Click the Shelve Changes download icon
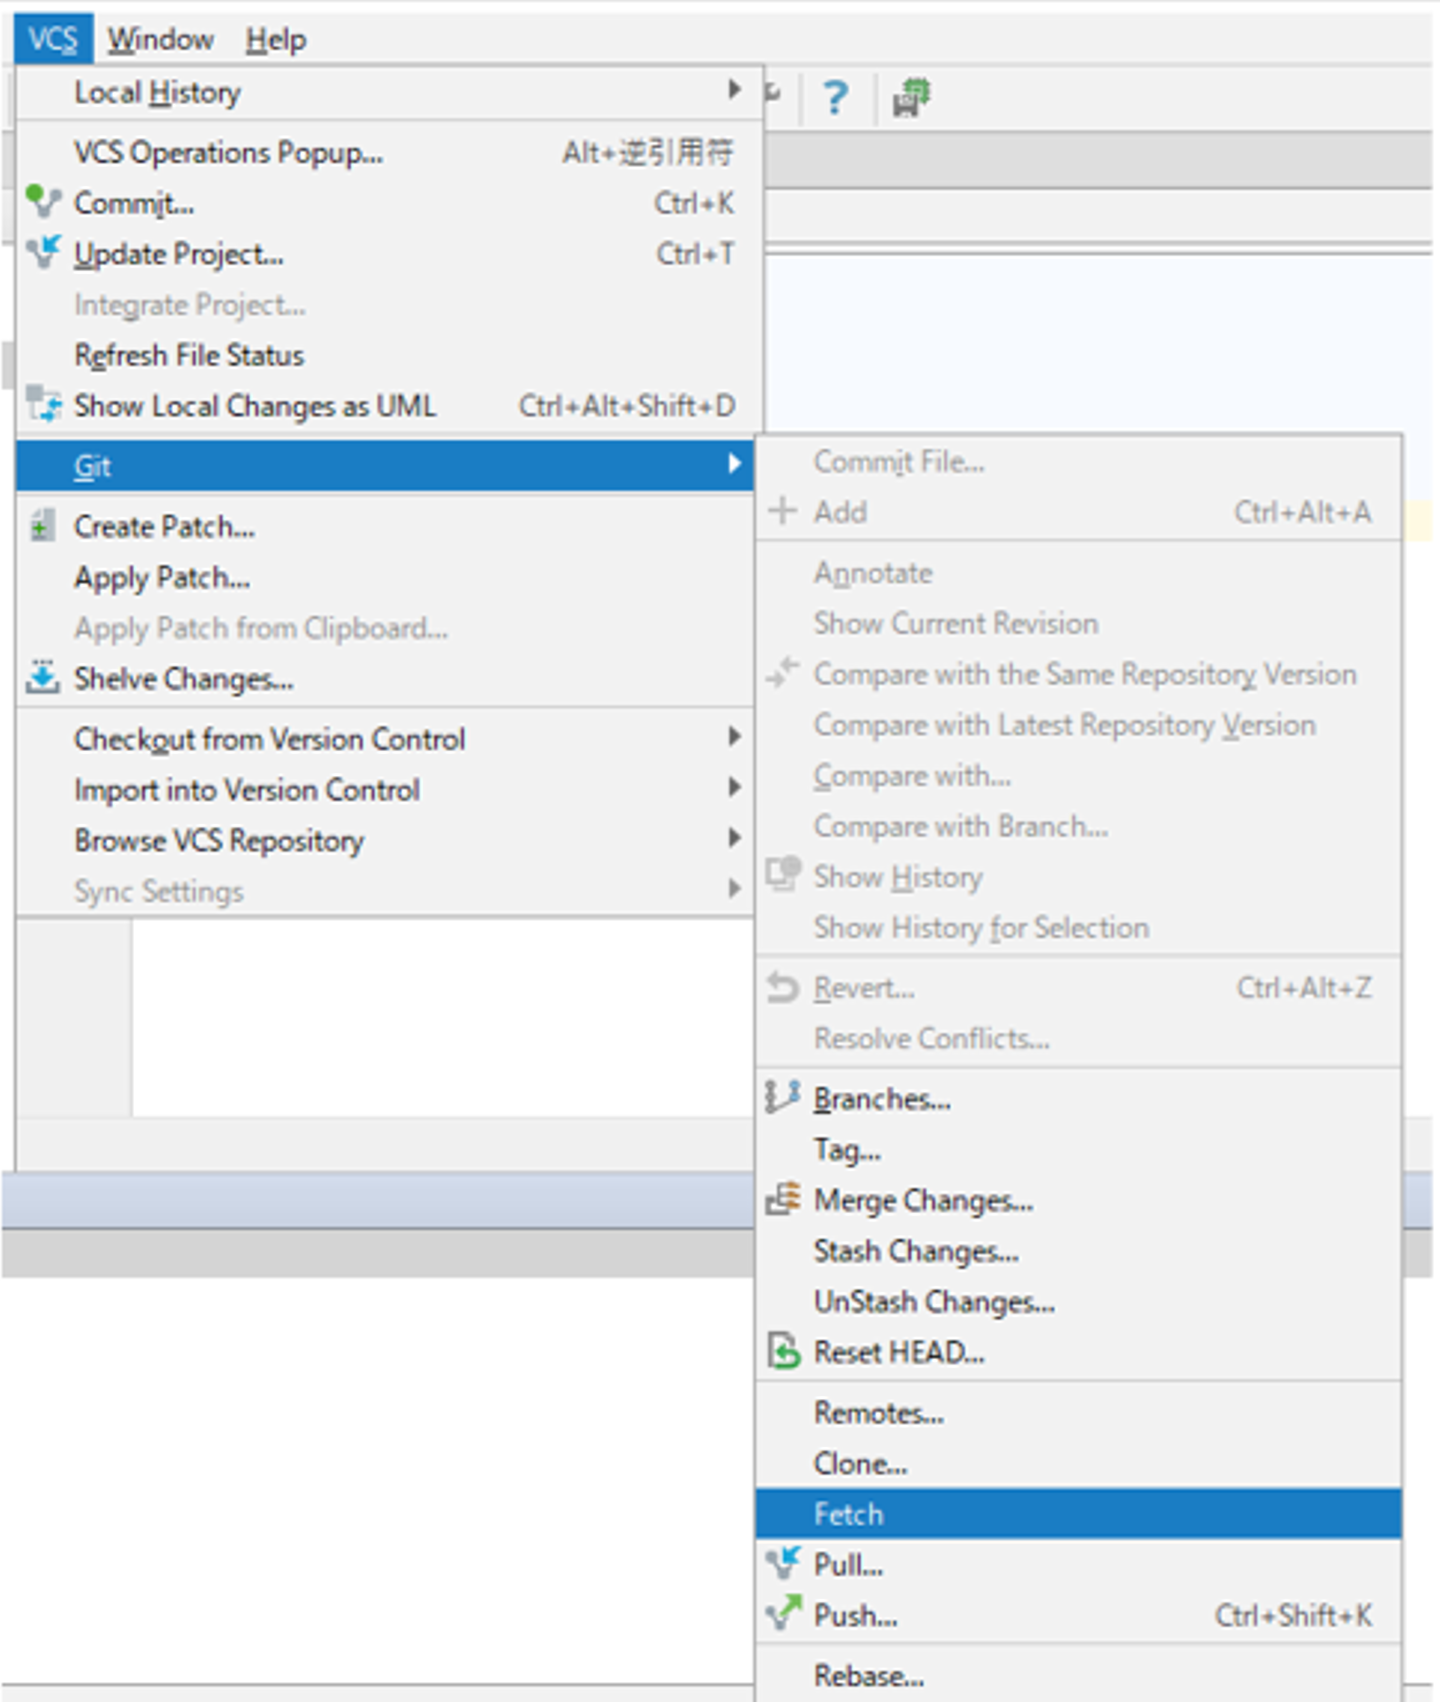1440x1702 pixels. click(43, 677)
